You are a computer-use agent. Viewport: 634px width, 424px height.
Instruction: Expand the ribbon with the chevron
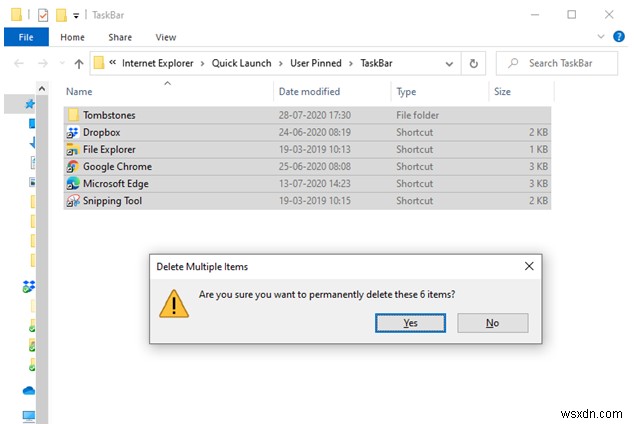(601, 37)
